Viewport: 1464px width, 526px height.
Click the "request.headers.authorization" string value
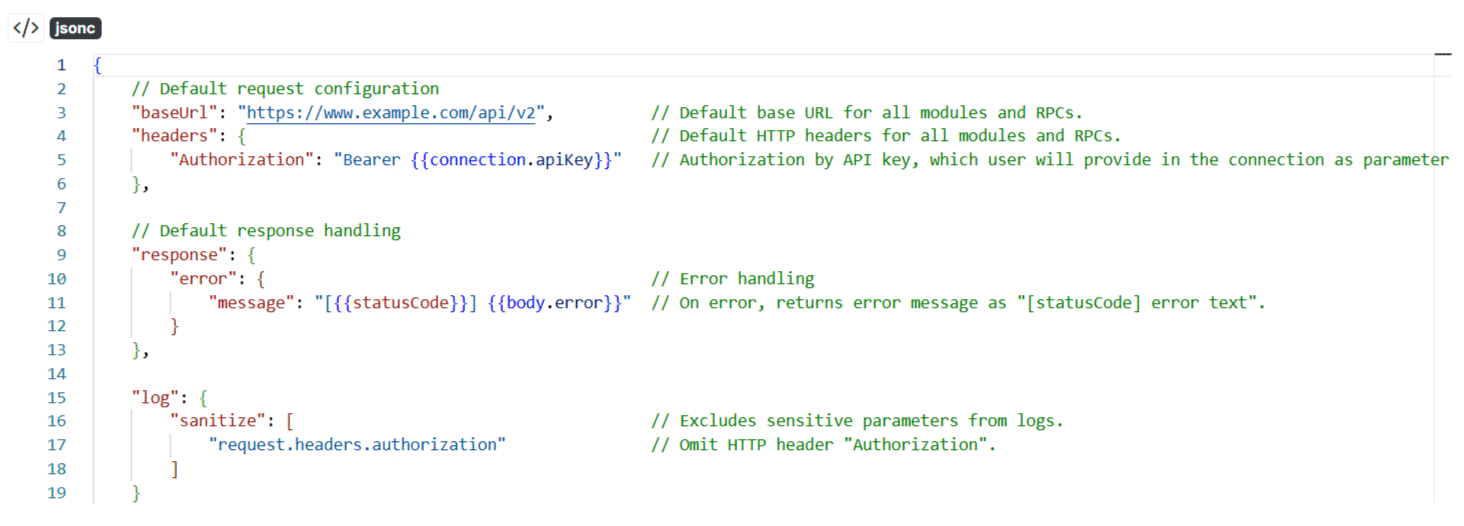357,445
